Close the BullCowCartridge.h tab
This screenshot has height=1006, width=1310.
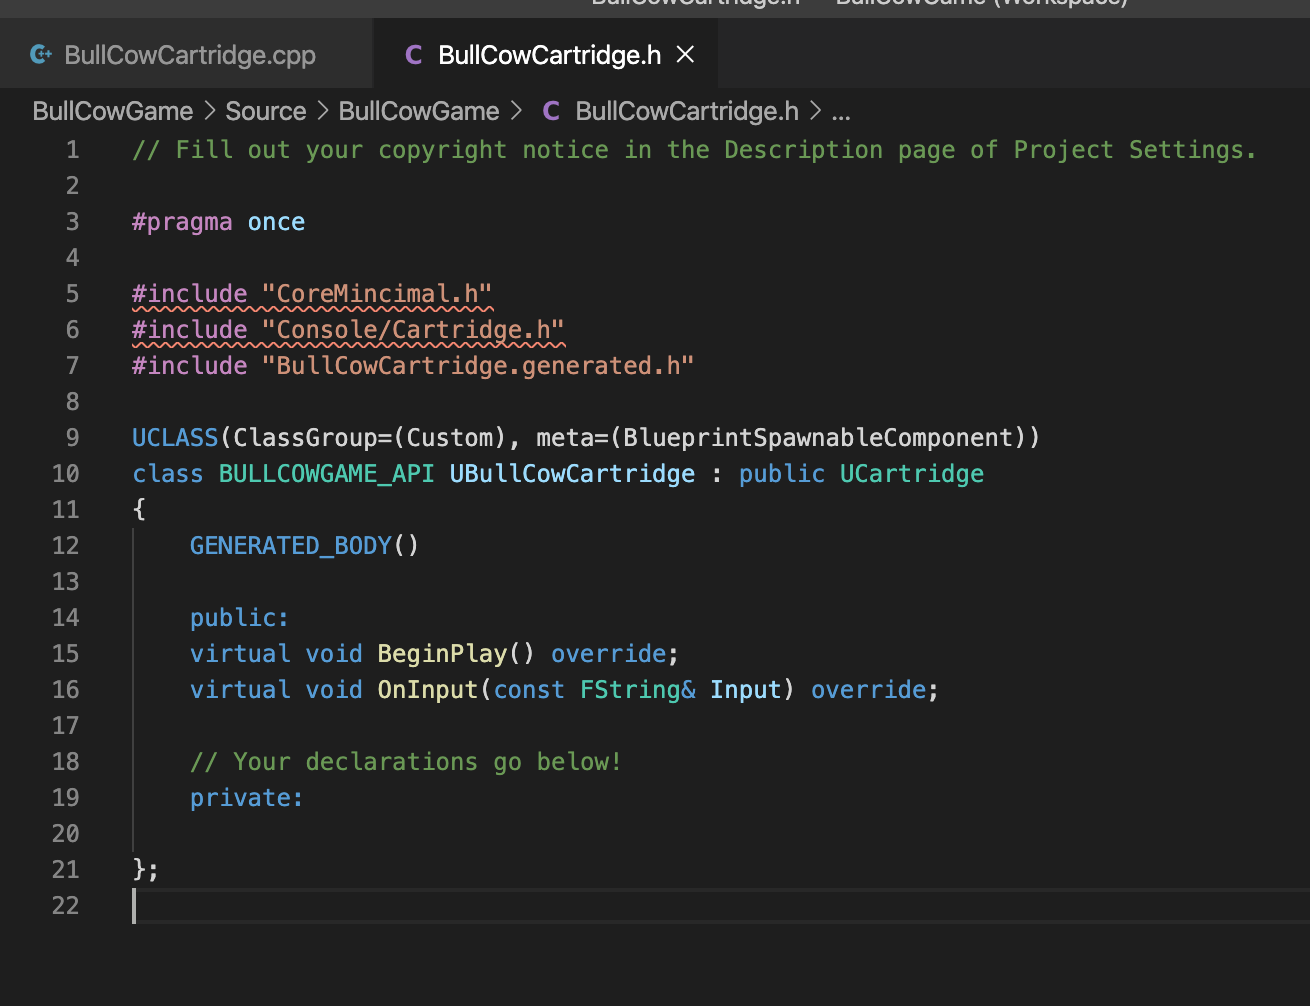point(686,55)
